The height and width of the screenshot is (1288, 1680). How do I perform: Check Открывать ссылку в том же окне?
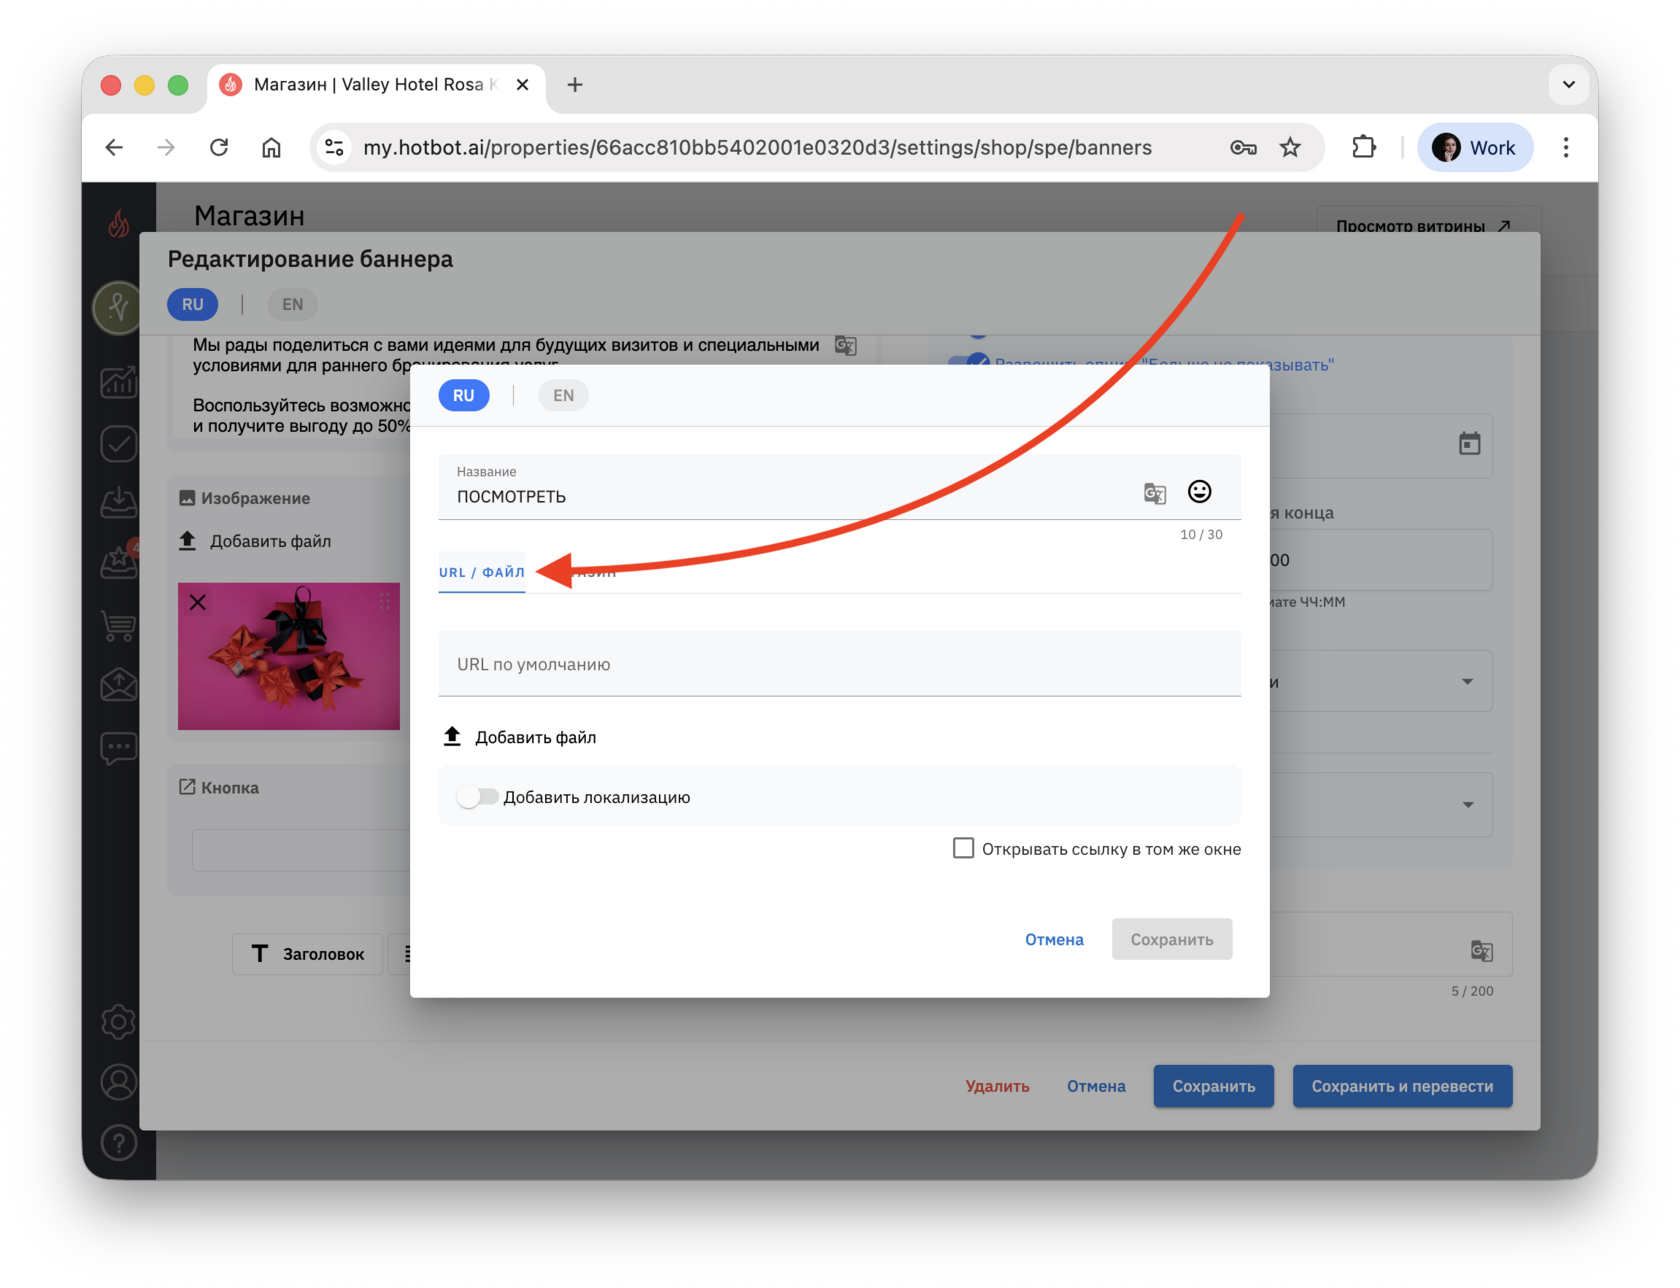963,849
